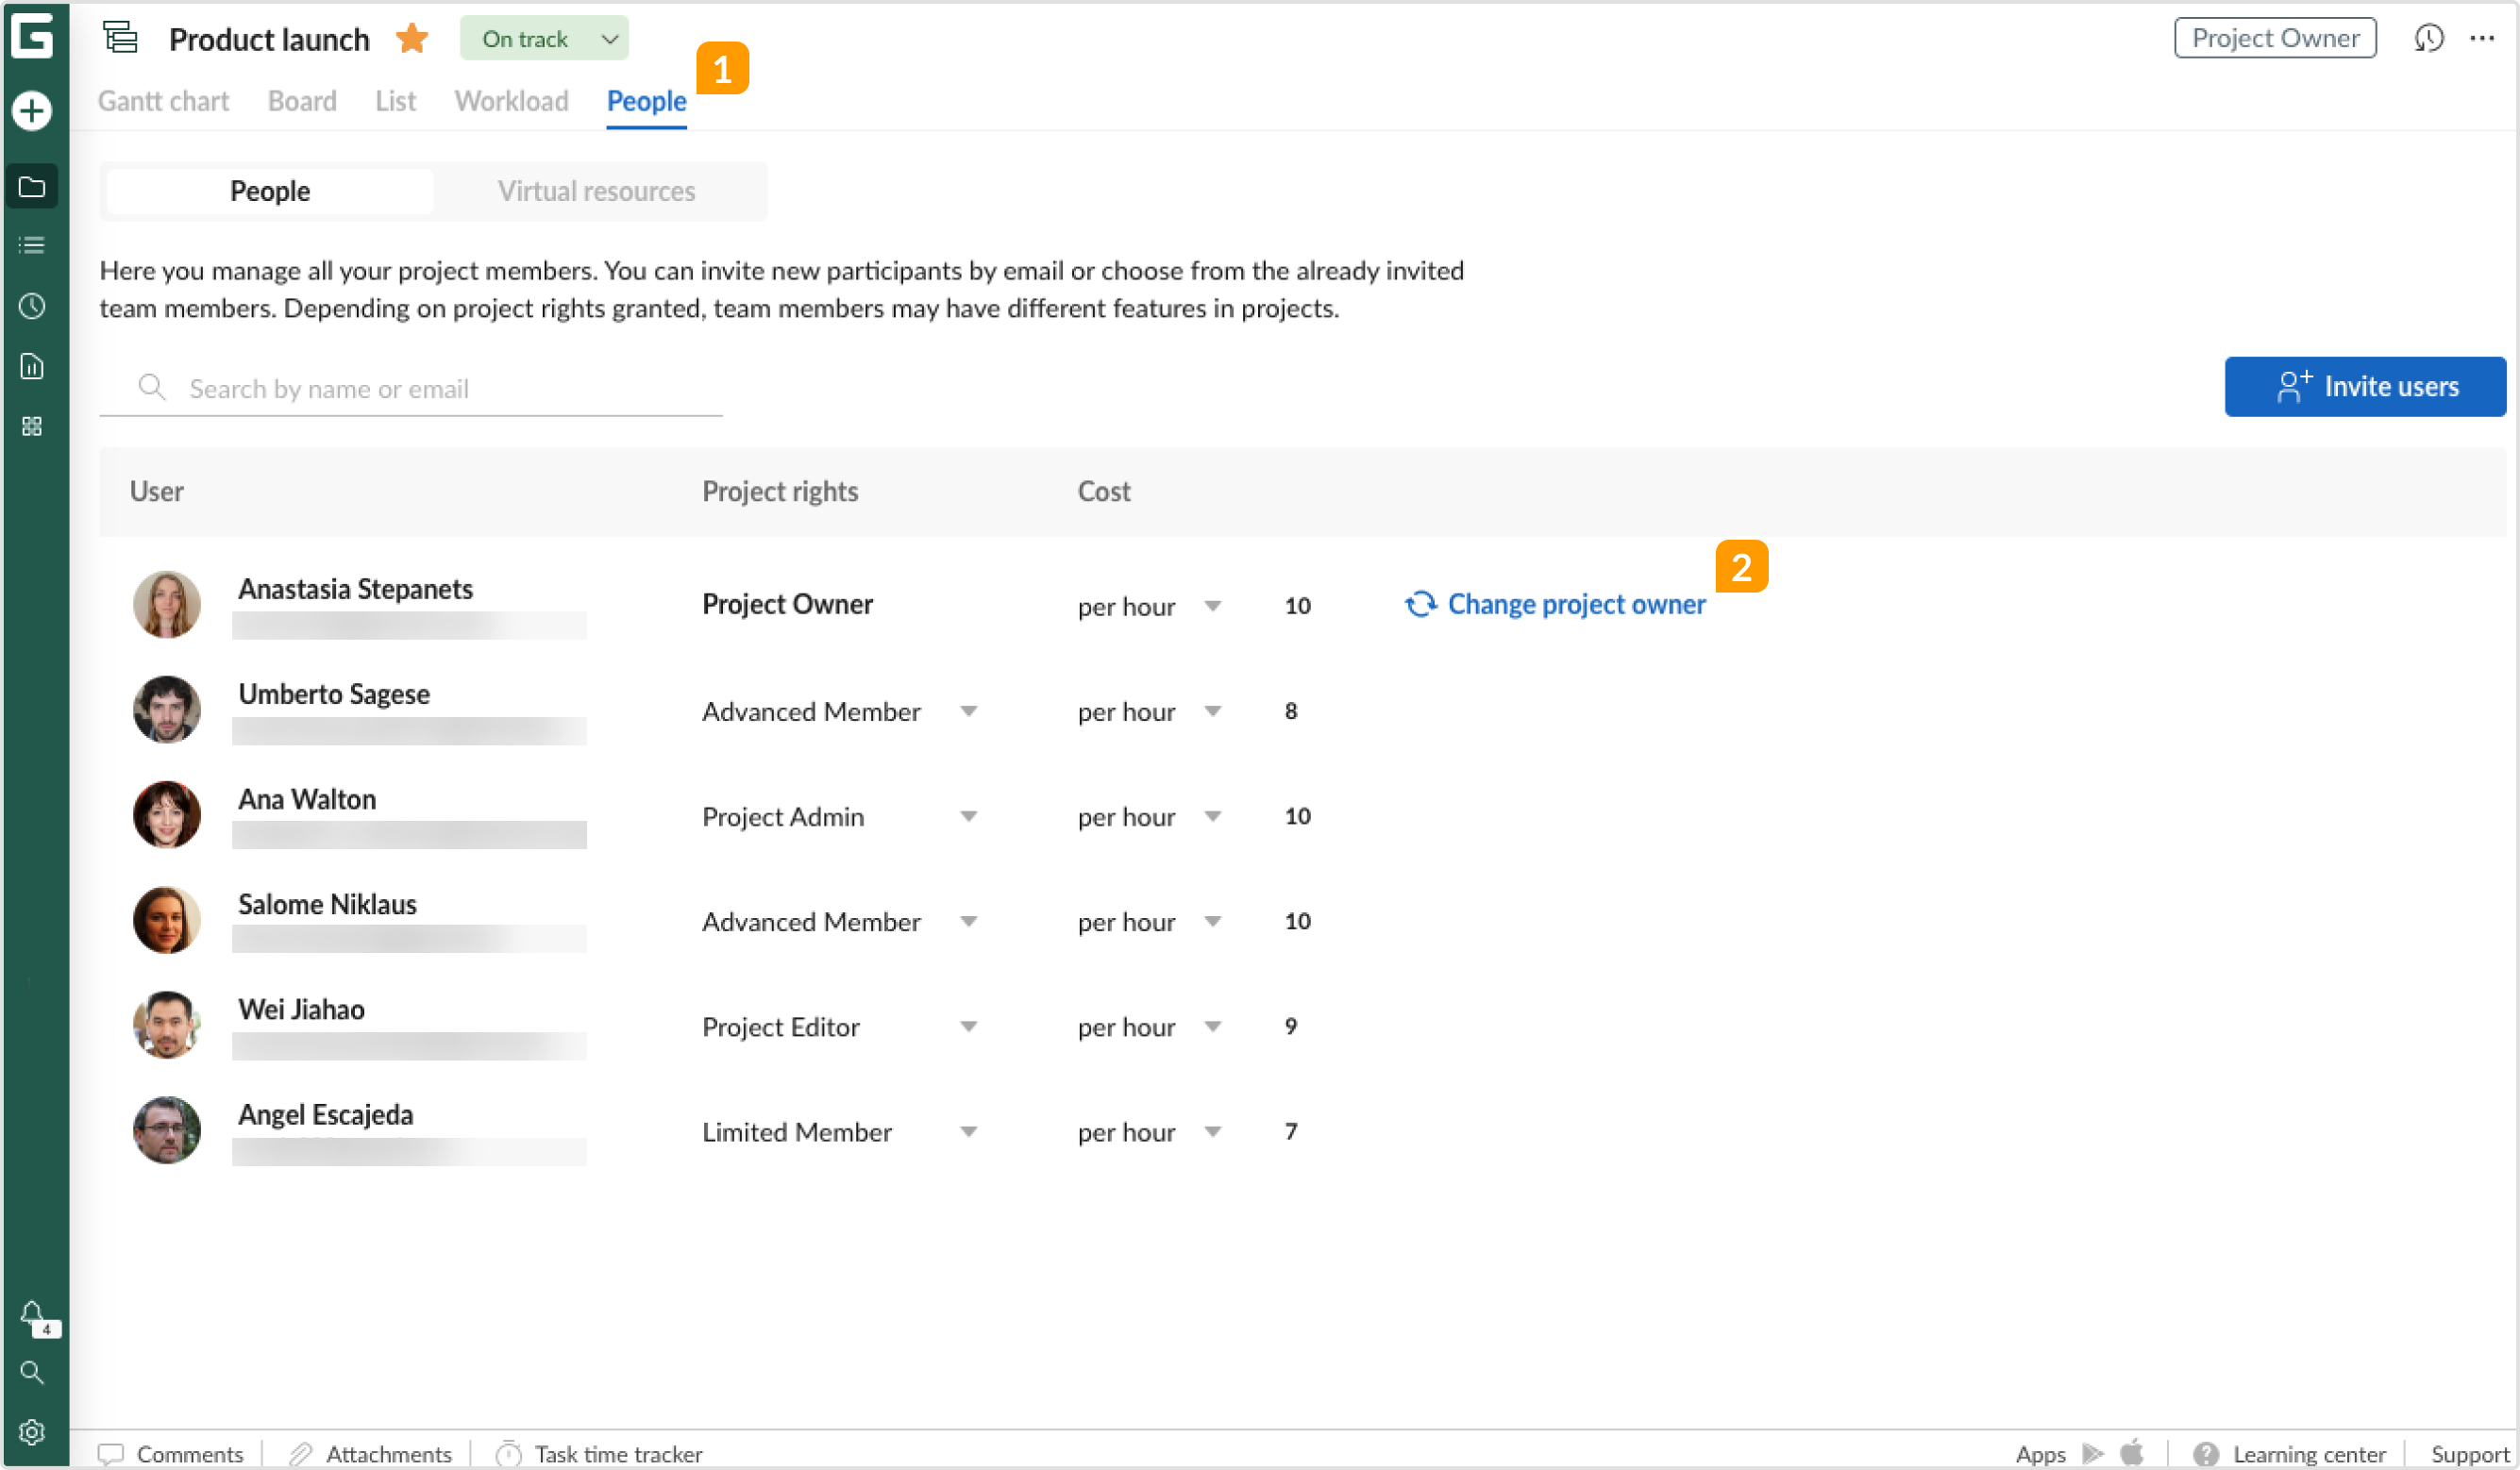Viewport: 2520px width, 1470px height.
Task: Open the task list icon in sidebar
Action: pyautogui.click(x=32, y=245)
